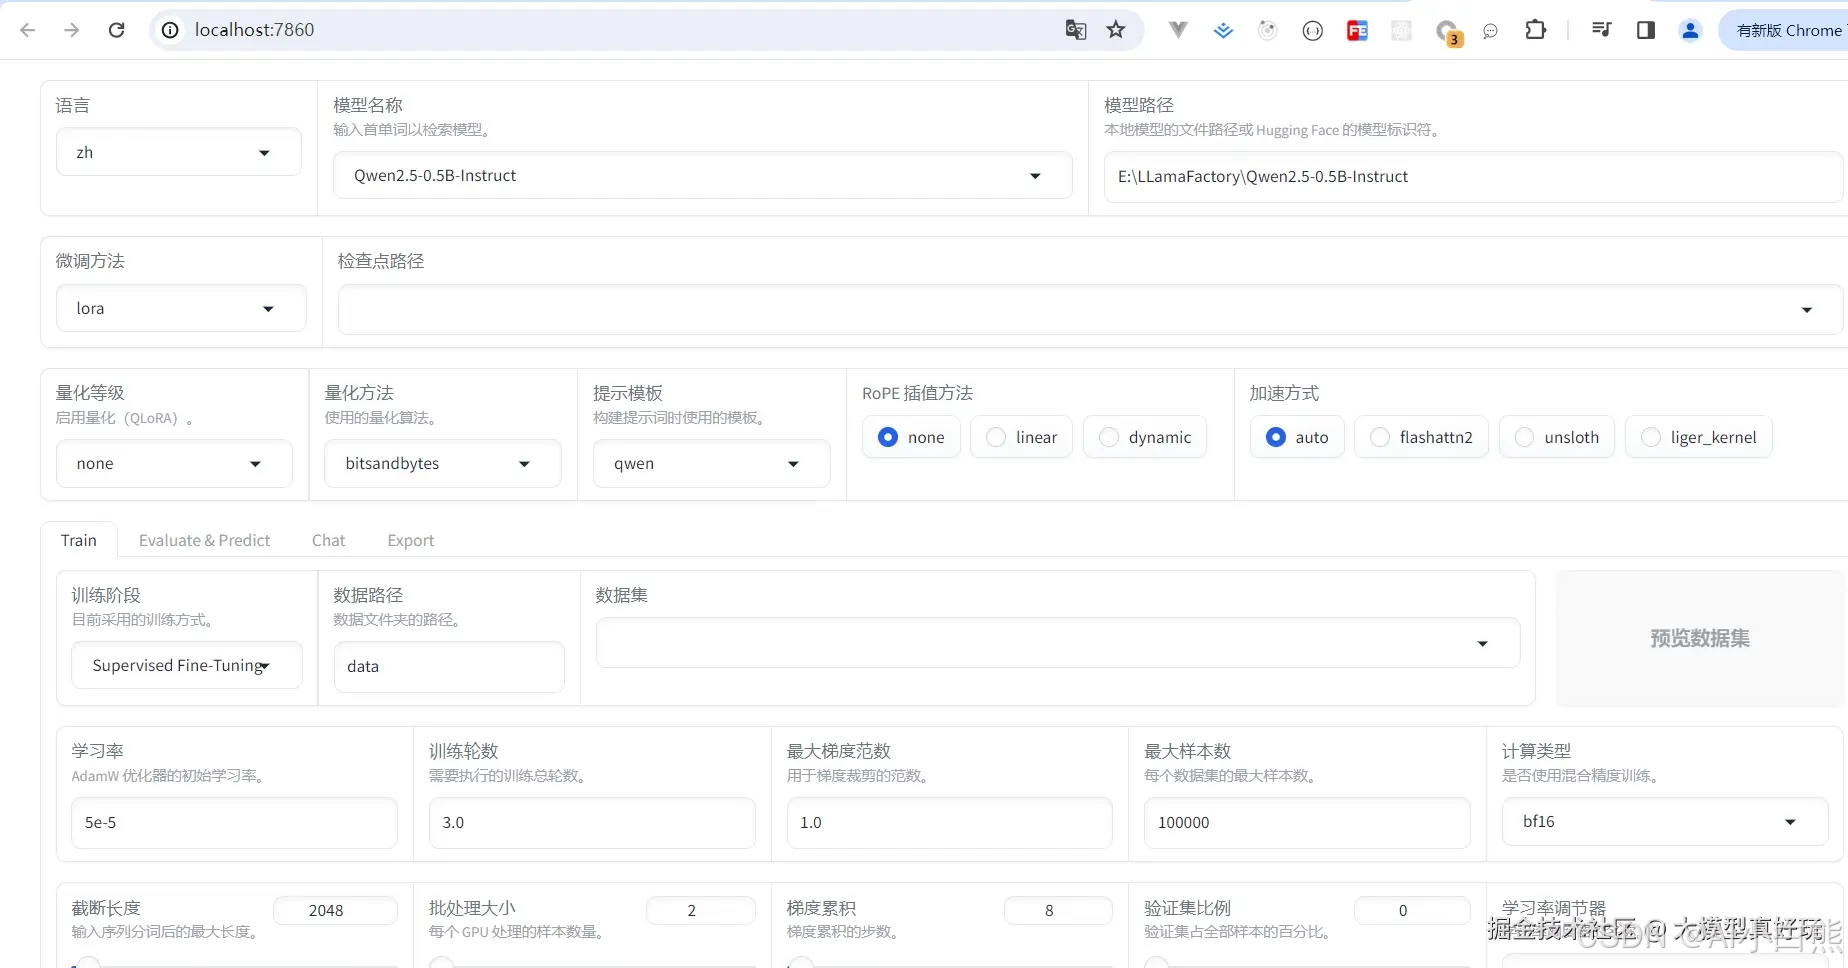Click the round outlined extension icon
The width and height of the screenshot is (1848, 968).
[x=1313, y=31]
